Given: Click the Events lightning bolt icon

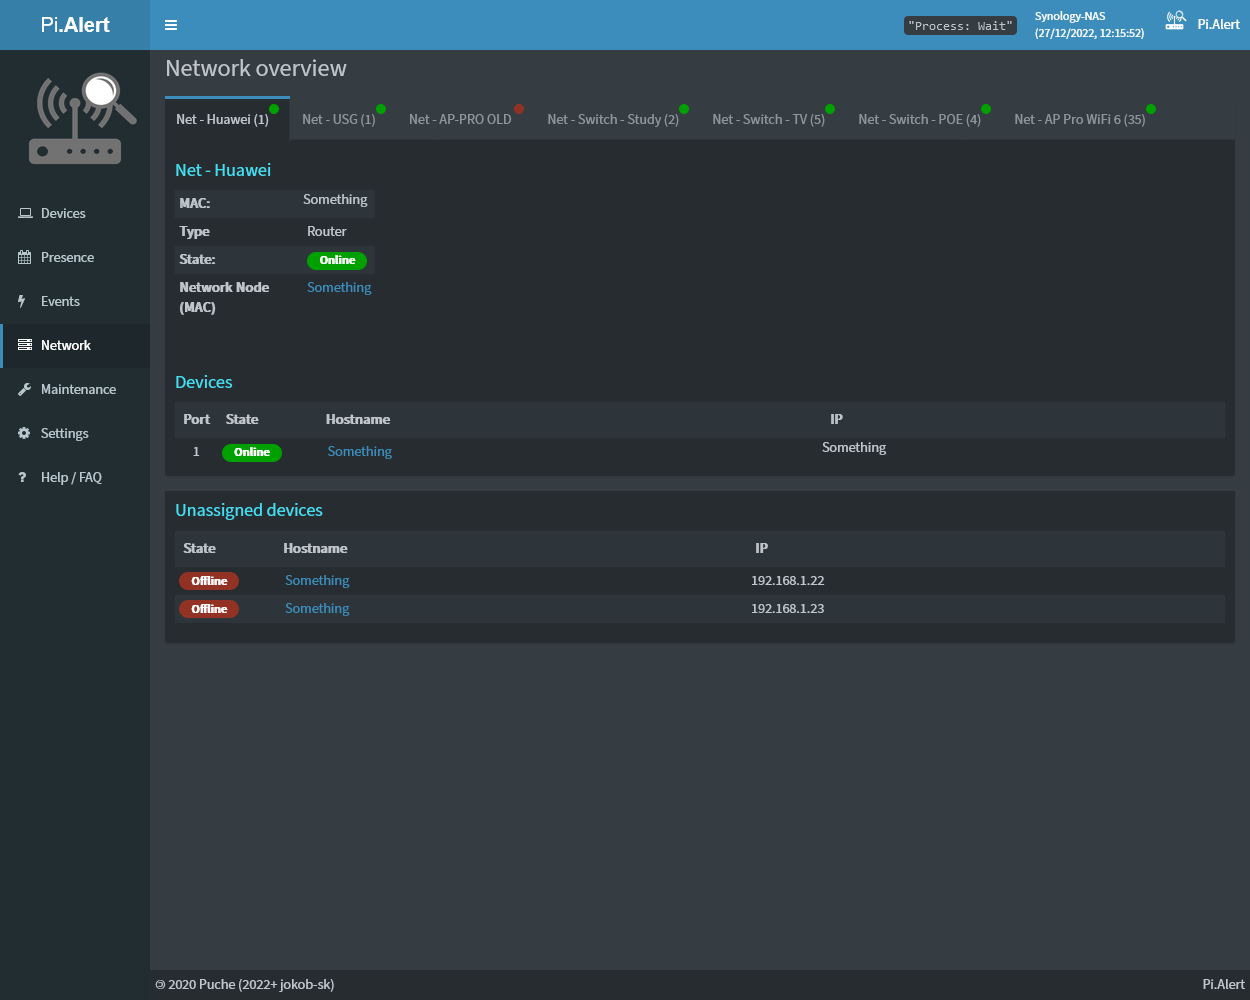Looking at the screenshot, I should pyautogui.click(x=22, y=302).
